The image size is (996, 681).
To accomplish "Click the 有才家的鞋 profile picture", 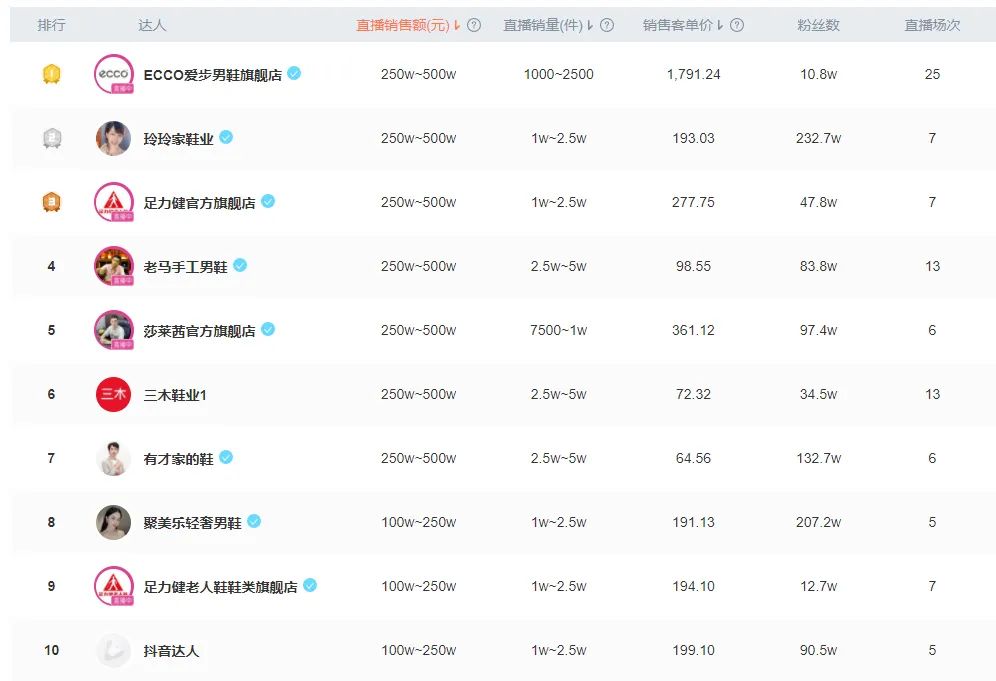I will (113, 458).
